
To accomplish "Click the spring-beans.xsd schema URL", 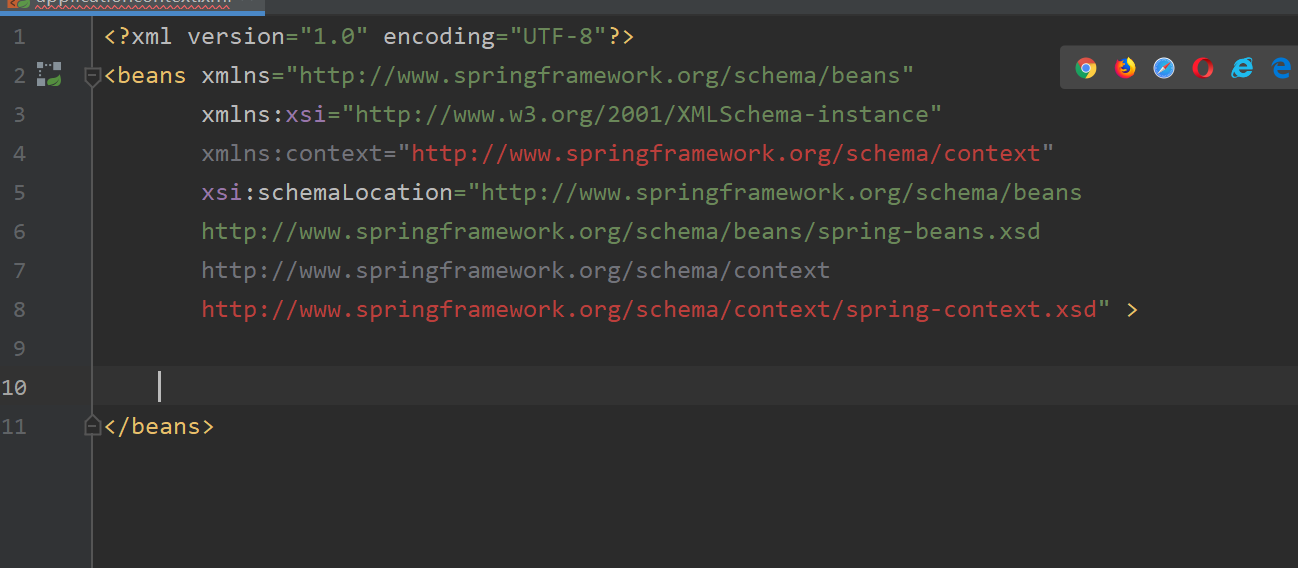I will [x=621, y=231].
